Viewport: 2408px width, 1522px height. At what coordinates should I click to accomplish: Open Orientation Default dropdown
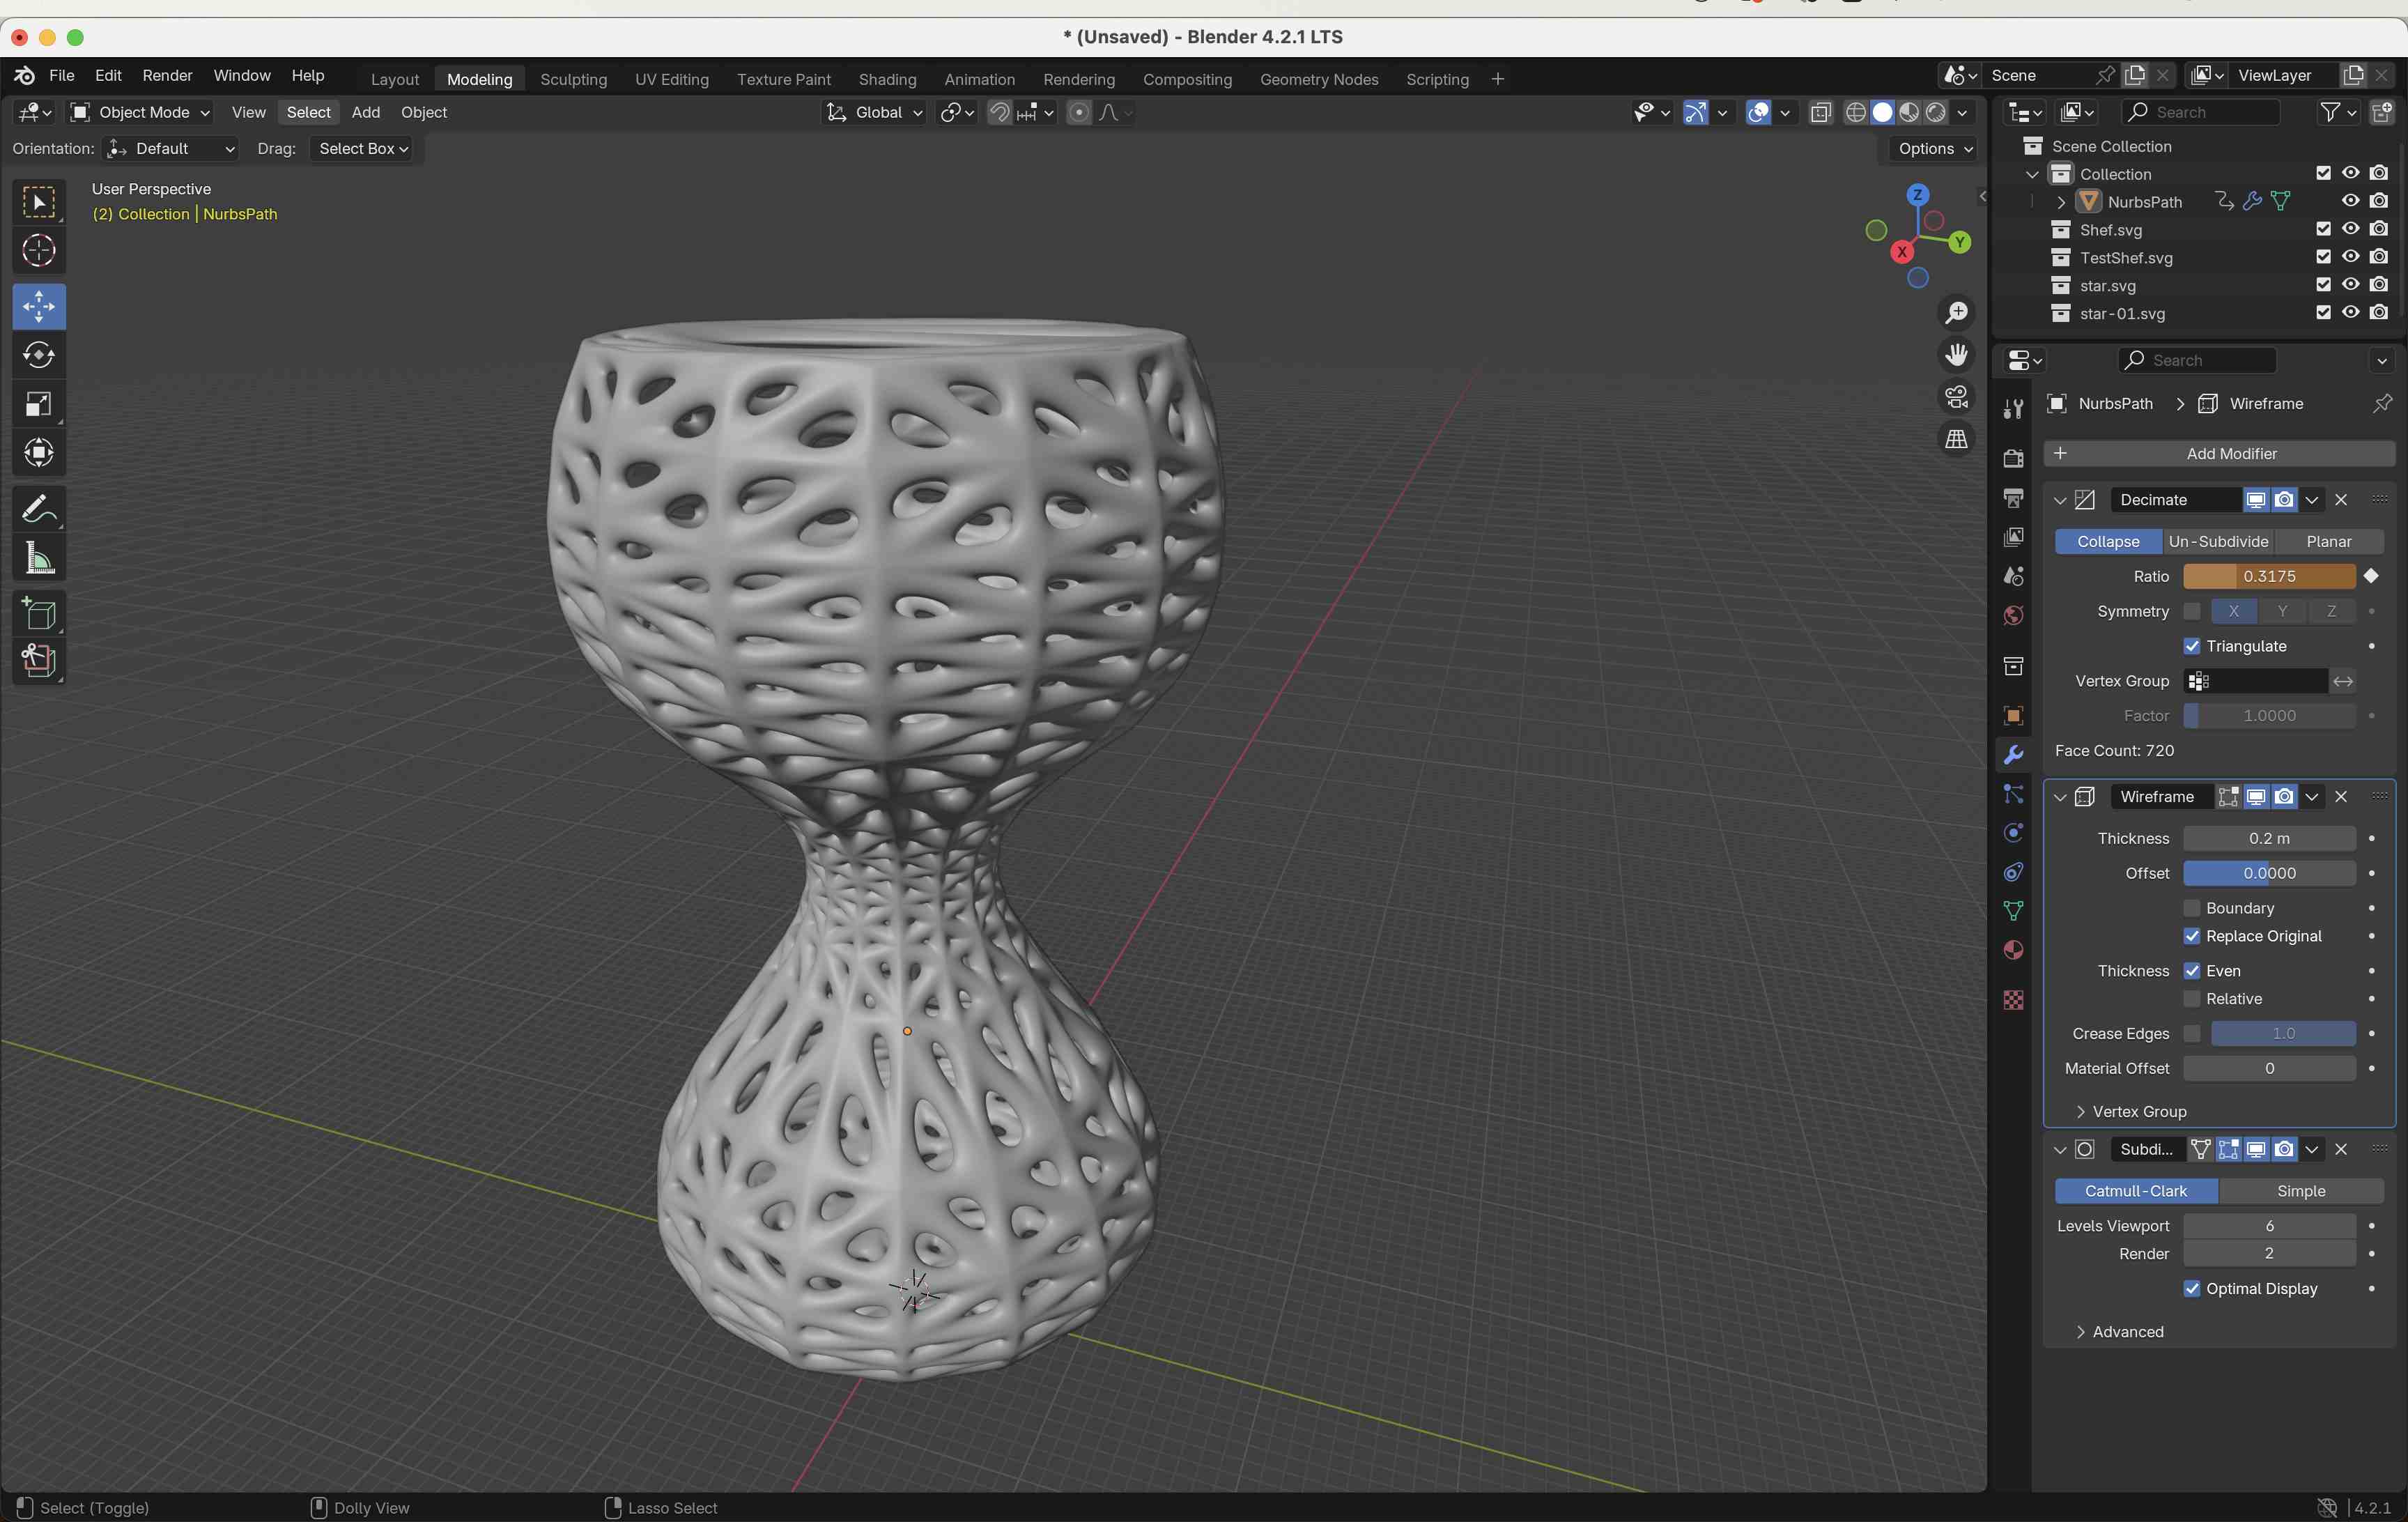pos(171,148)
